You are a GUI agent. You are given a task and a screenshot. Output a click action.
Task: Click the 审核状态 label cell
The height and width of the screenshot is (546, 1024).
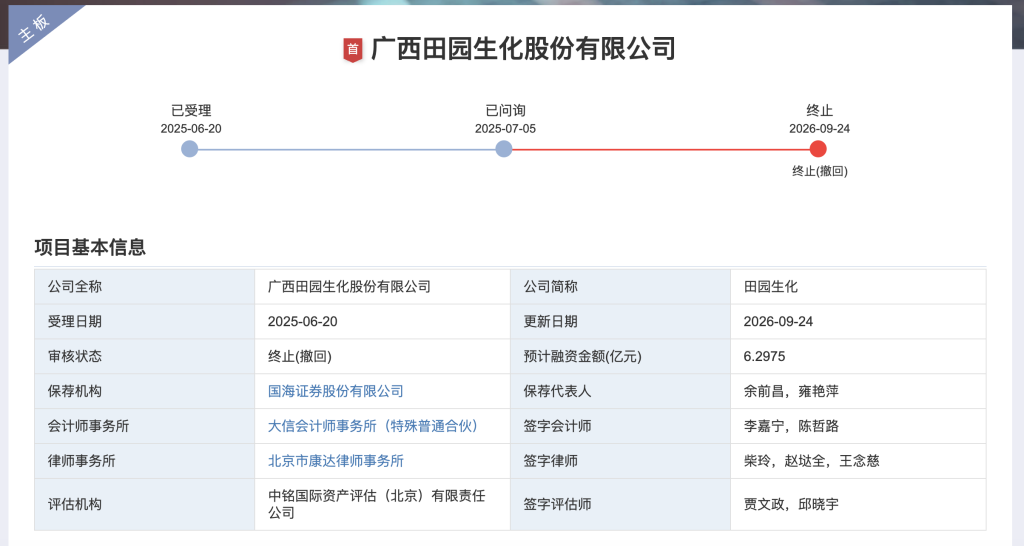tap(144, 357)
